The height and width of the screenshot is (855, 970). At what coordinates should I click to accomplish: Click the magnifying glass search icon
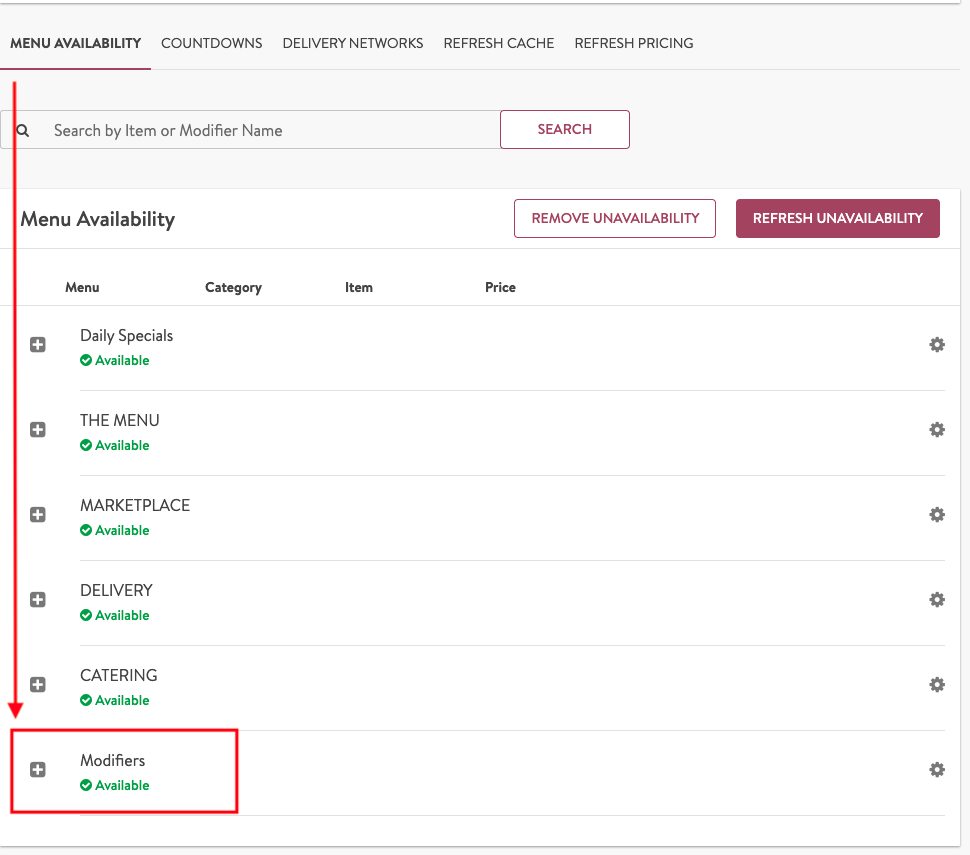point(23,130)
